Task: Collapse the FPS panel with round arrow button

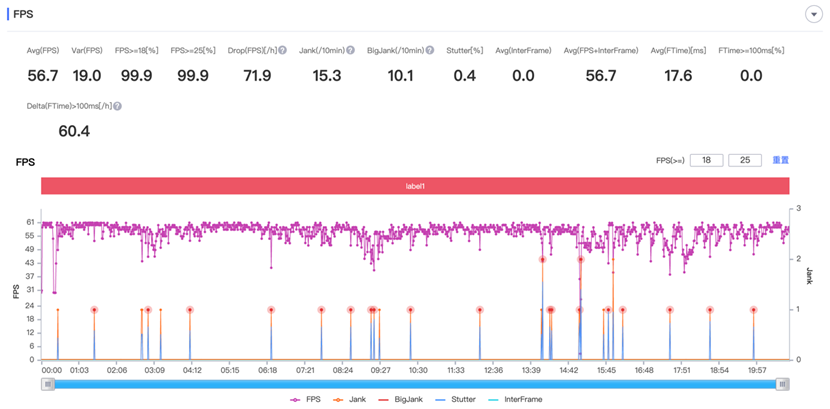Action: coord(812,14)
